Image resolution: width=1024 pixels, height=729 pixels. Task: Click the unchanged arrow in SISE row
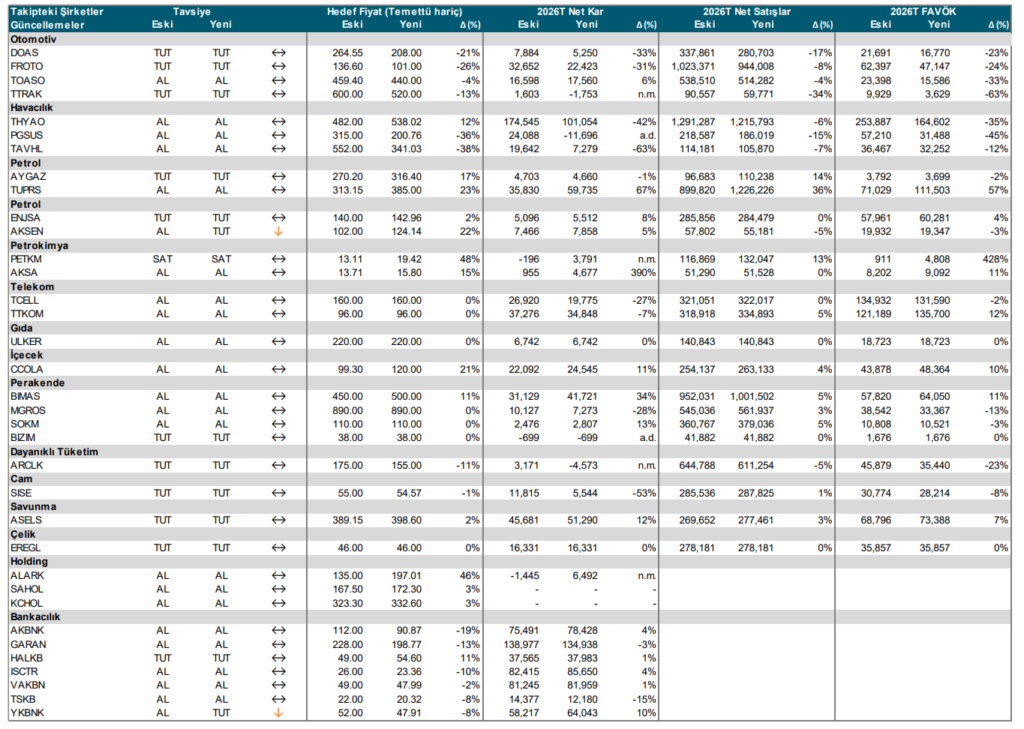point(279,494)
